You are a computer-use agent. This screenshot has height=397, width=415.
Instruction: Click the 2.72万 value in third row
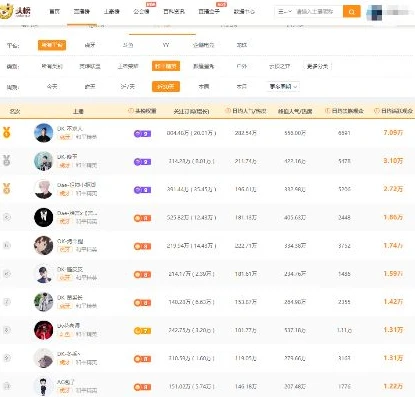point(393,189)
